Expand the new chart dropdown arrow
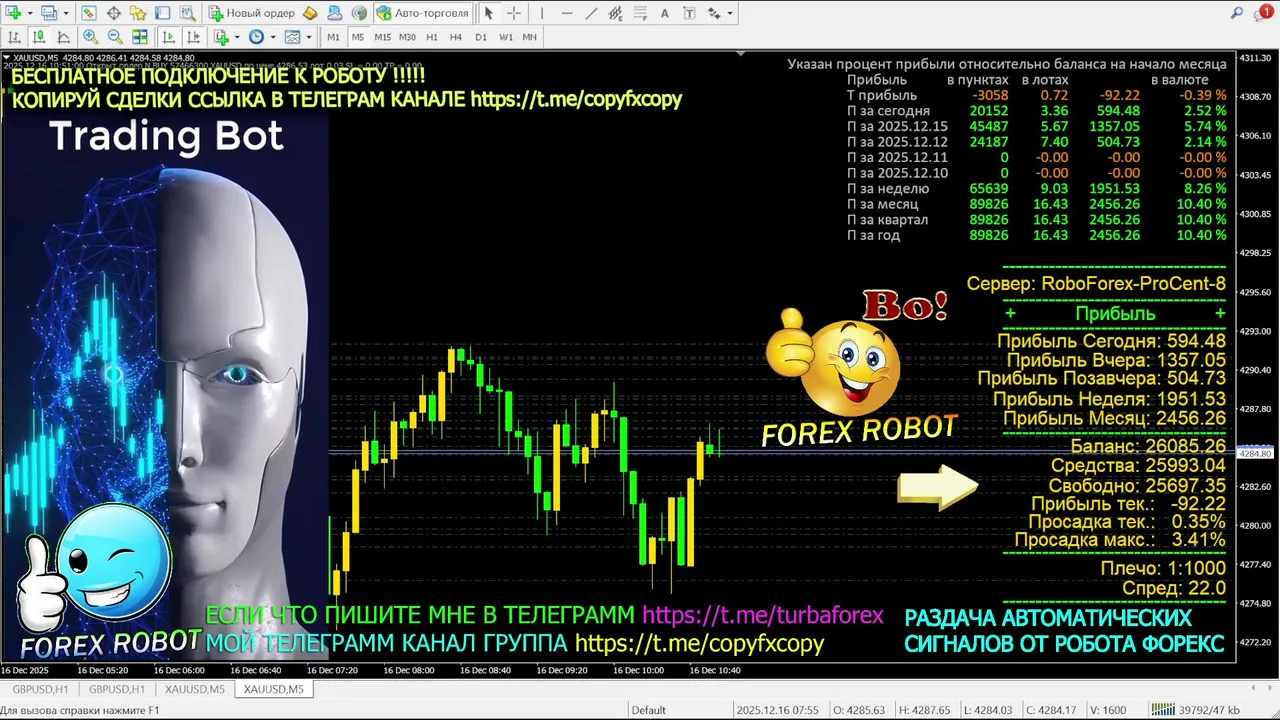Image resolution: width=1280 pixels, height=720 pixels. pyautogui.click(x=30, y=13)
